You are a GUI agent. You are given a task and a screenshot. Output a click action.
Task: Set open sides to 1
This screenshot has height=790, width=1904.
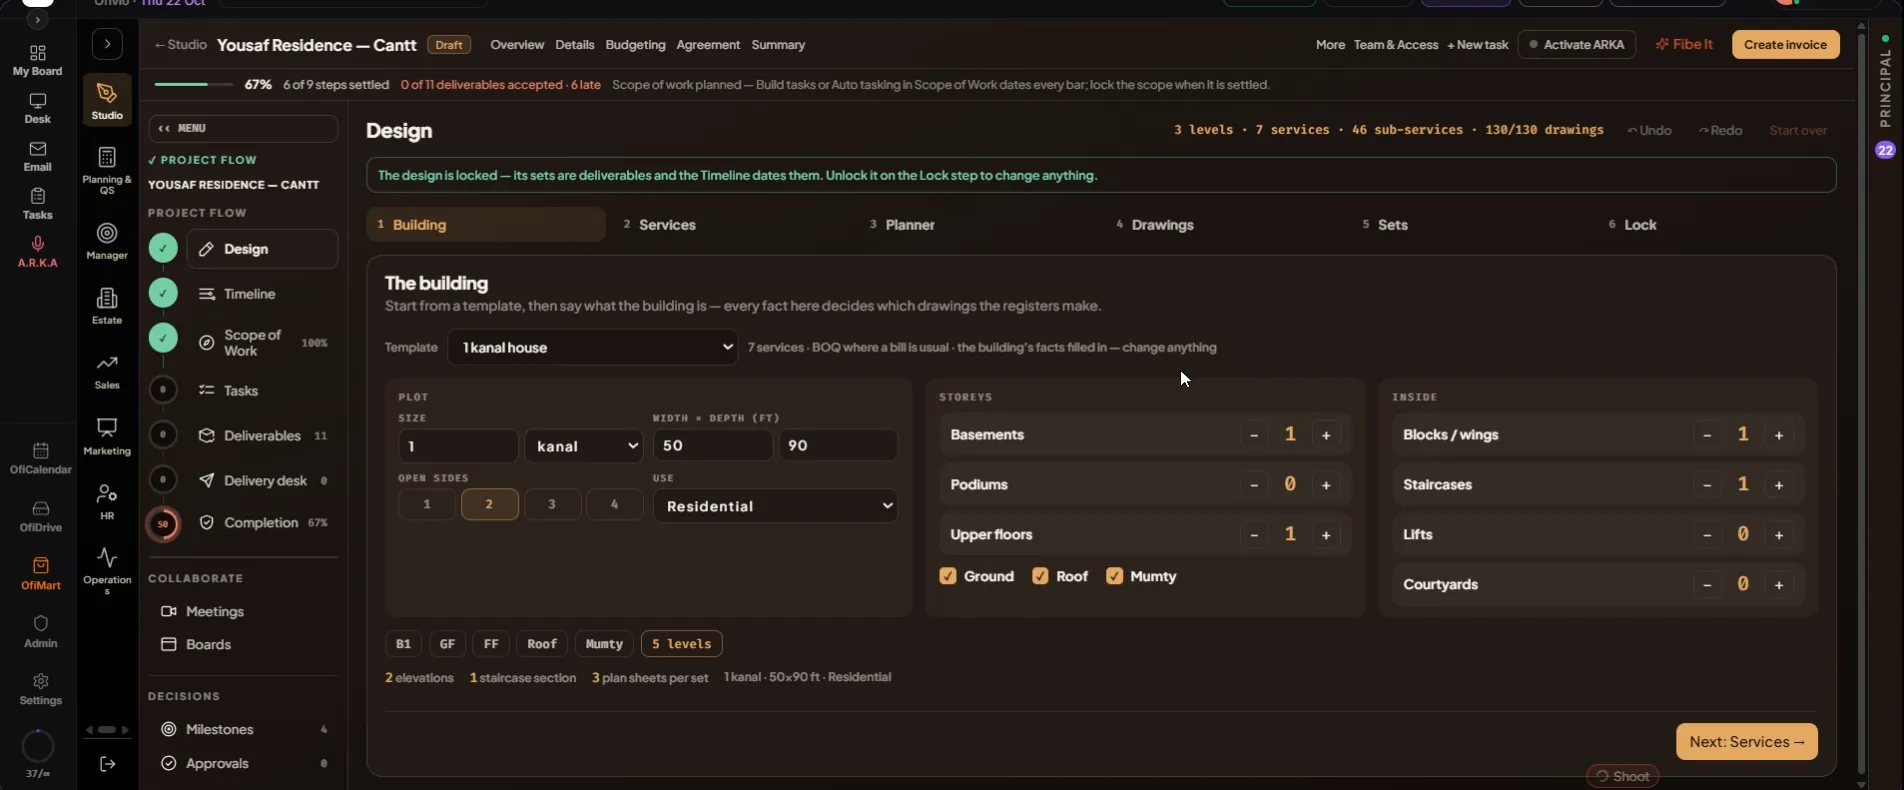point(427,504)
